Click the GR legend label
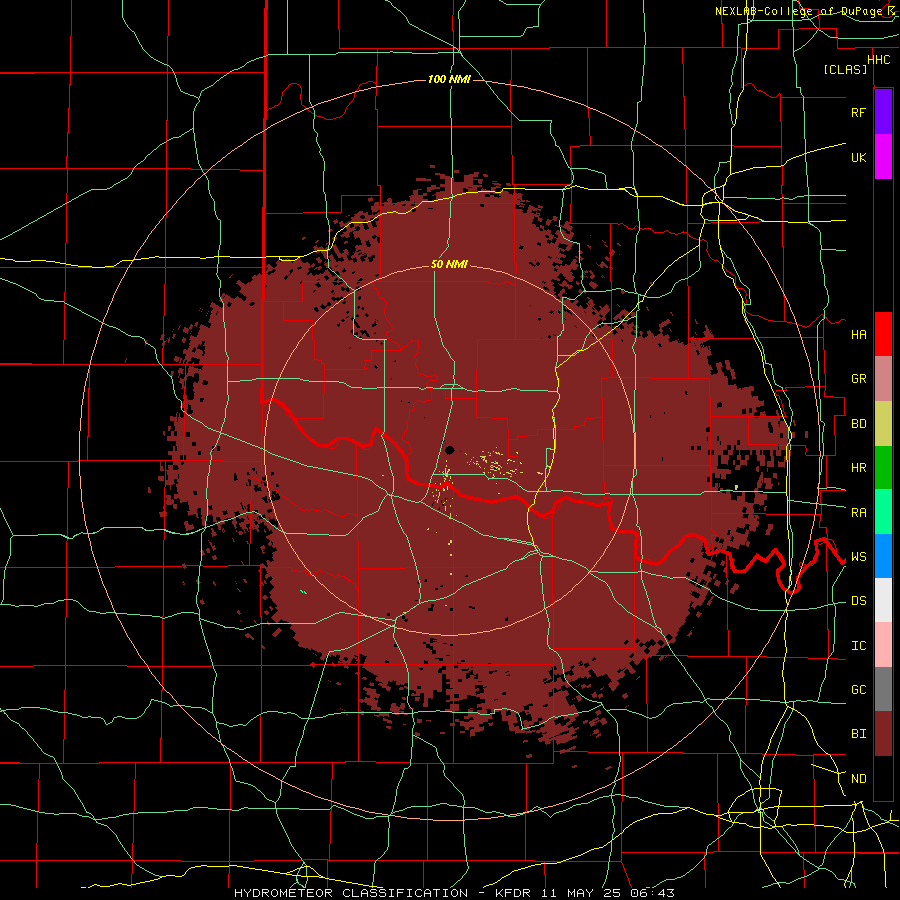Image resolution: width=900 pixels, height=900 pixels. pyautogui.click(x=858, y=379)
